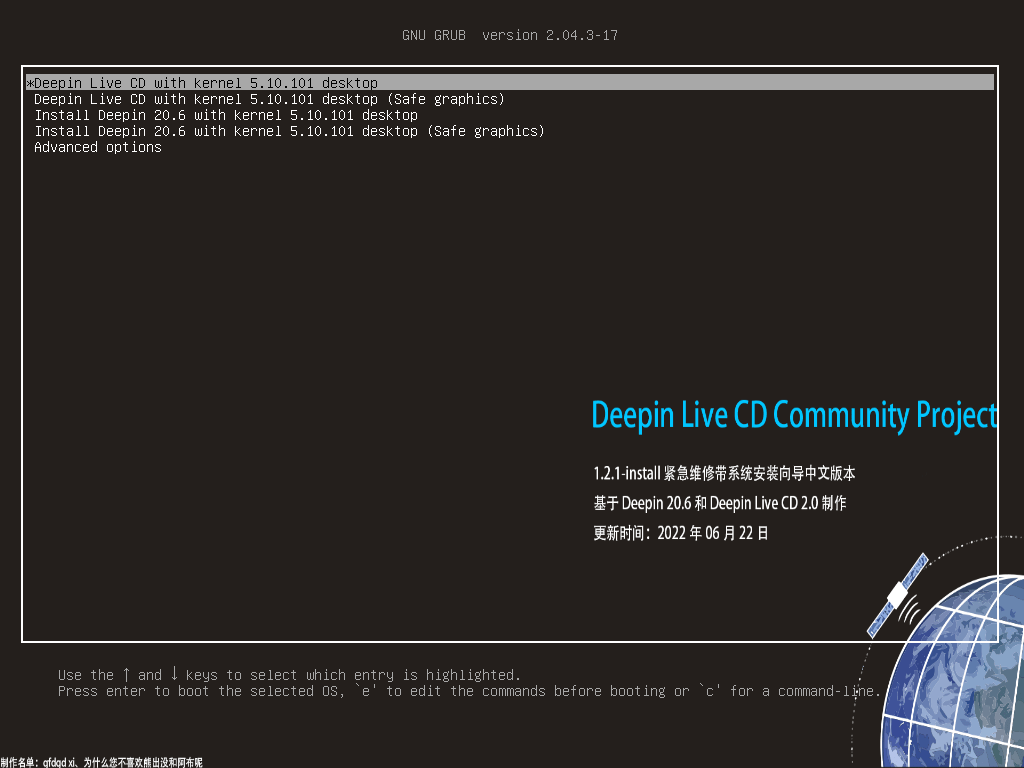The image size is (1024, 768).
Task: Click the credits text at bottom left
Action: pyautogui.click(x=100, y=760)
